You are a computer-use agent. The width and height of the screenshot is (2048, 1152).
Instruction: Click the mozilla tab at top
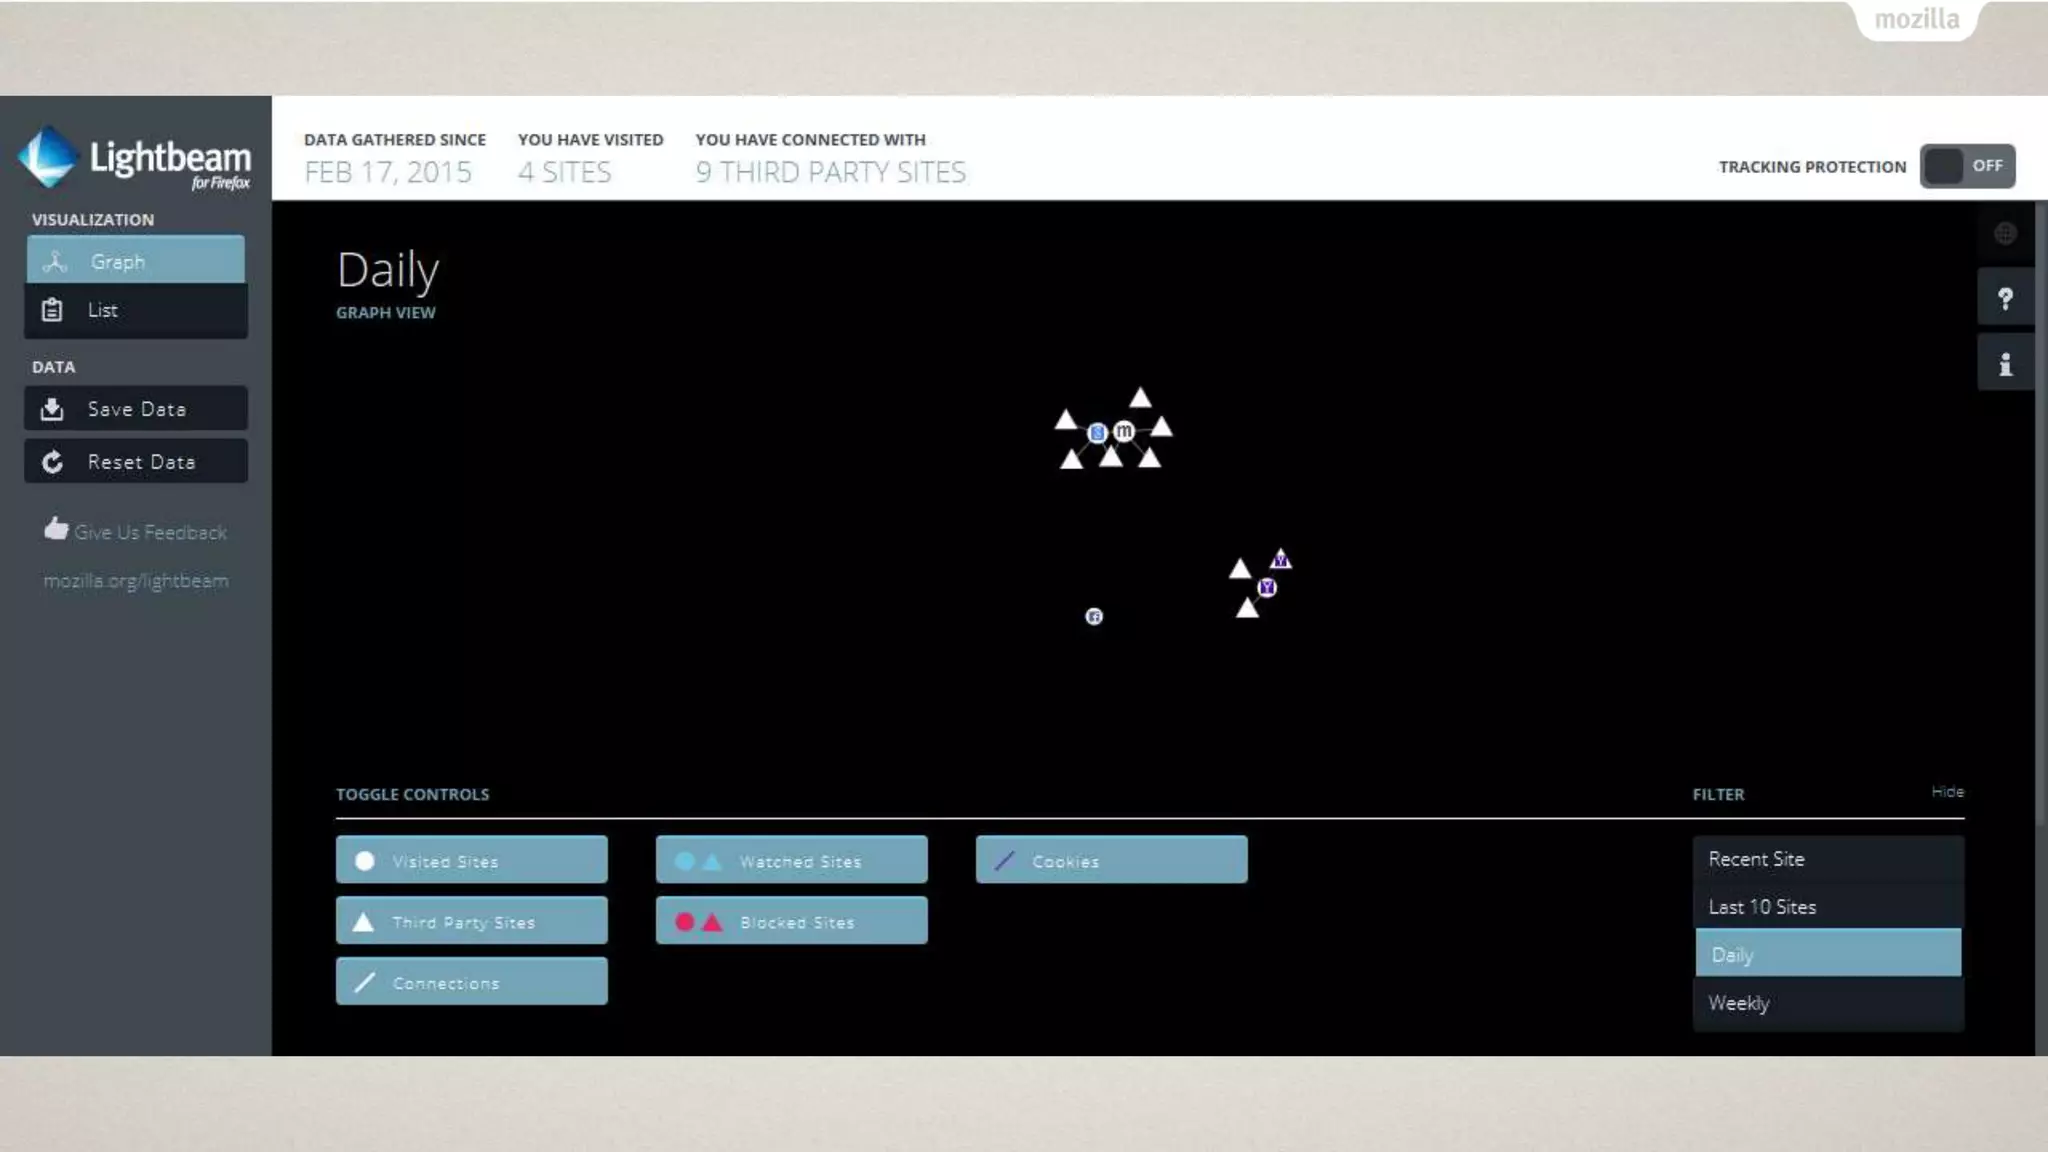click(x=1916, y=19)
